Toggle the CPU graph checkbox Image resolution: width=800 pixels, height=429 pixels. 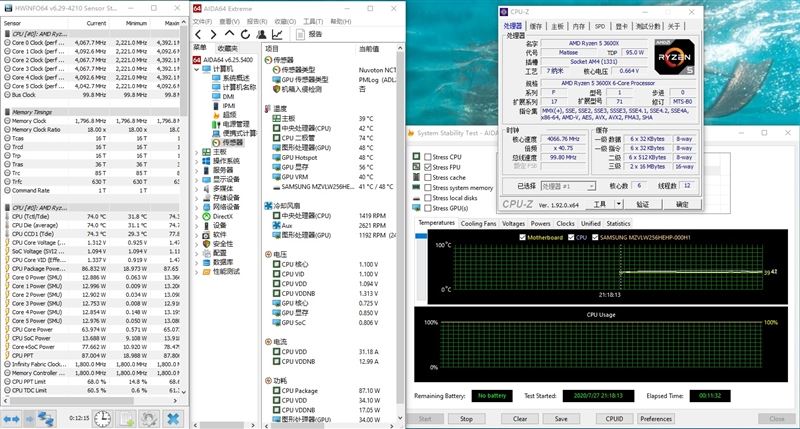pos(571,238)
